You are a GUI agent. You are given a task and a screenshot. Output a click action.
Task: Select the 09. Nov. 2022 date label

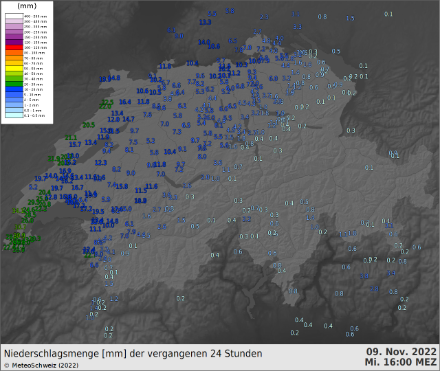[x=401, y=352]
